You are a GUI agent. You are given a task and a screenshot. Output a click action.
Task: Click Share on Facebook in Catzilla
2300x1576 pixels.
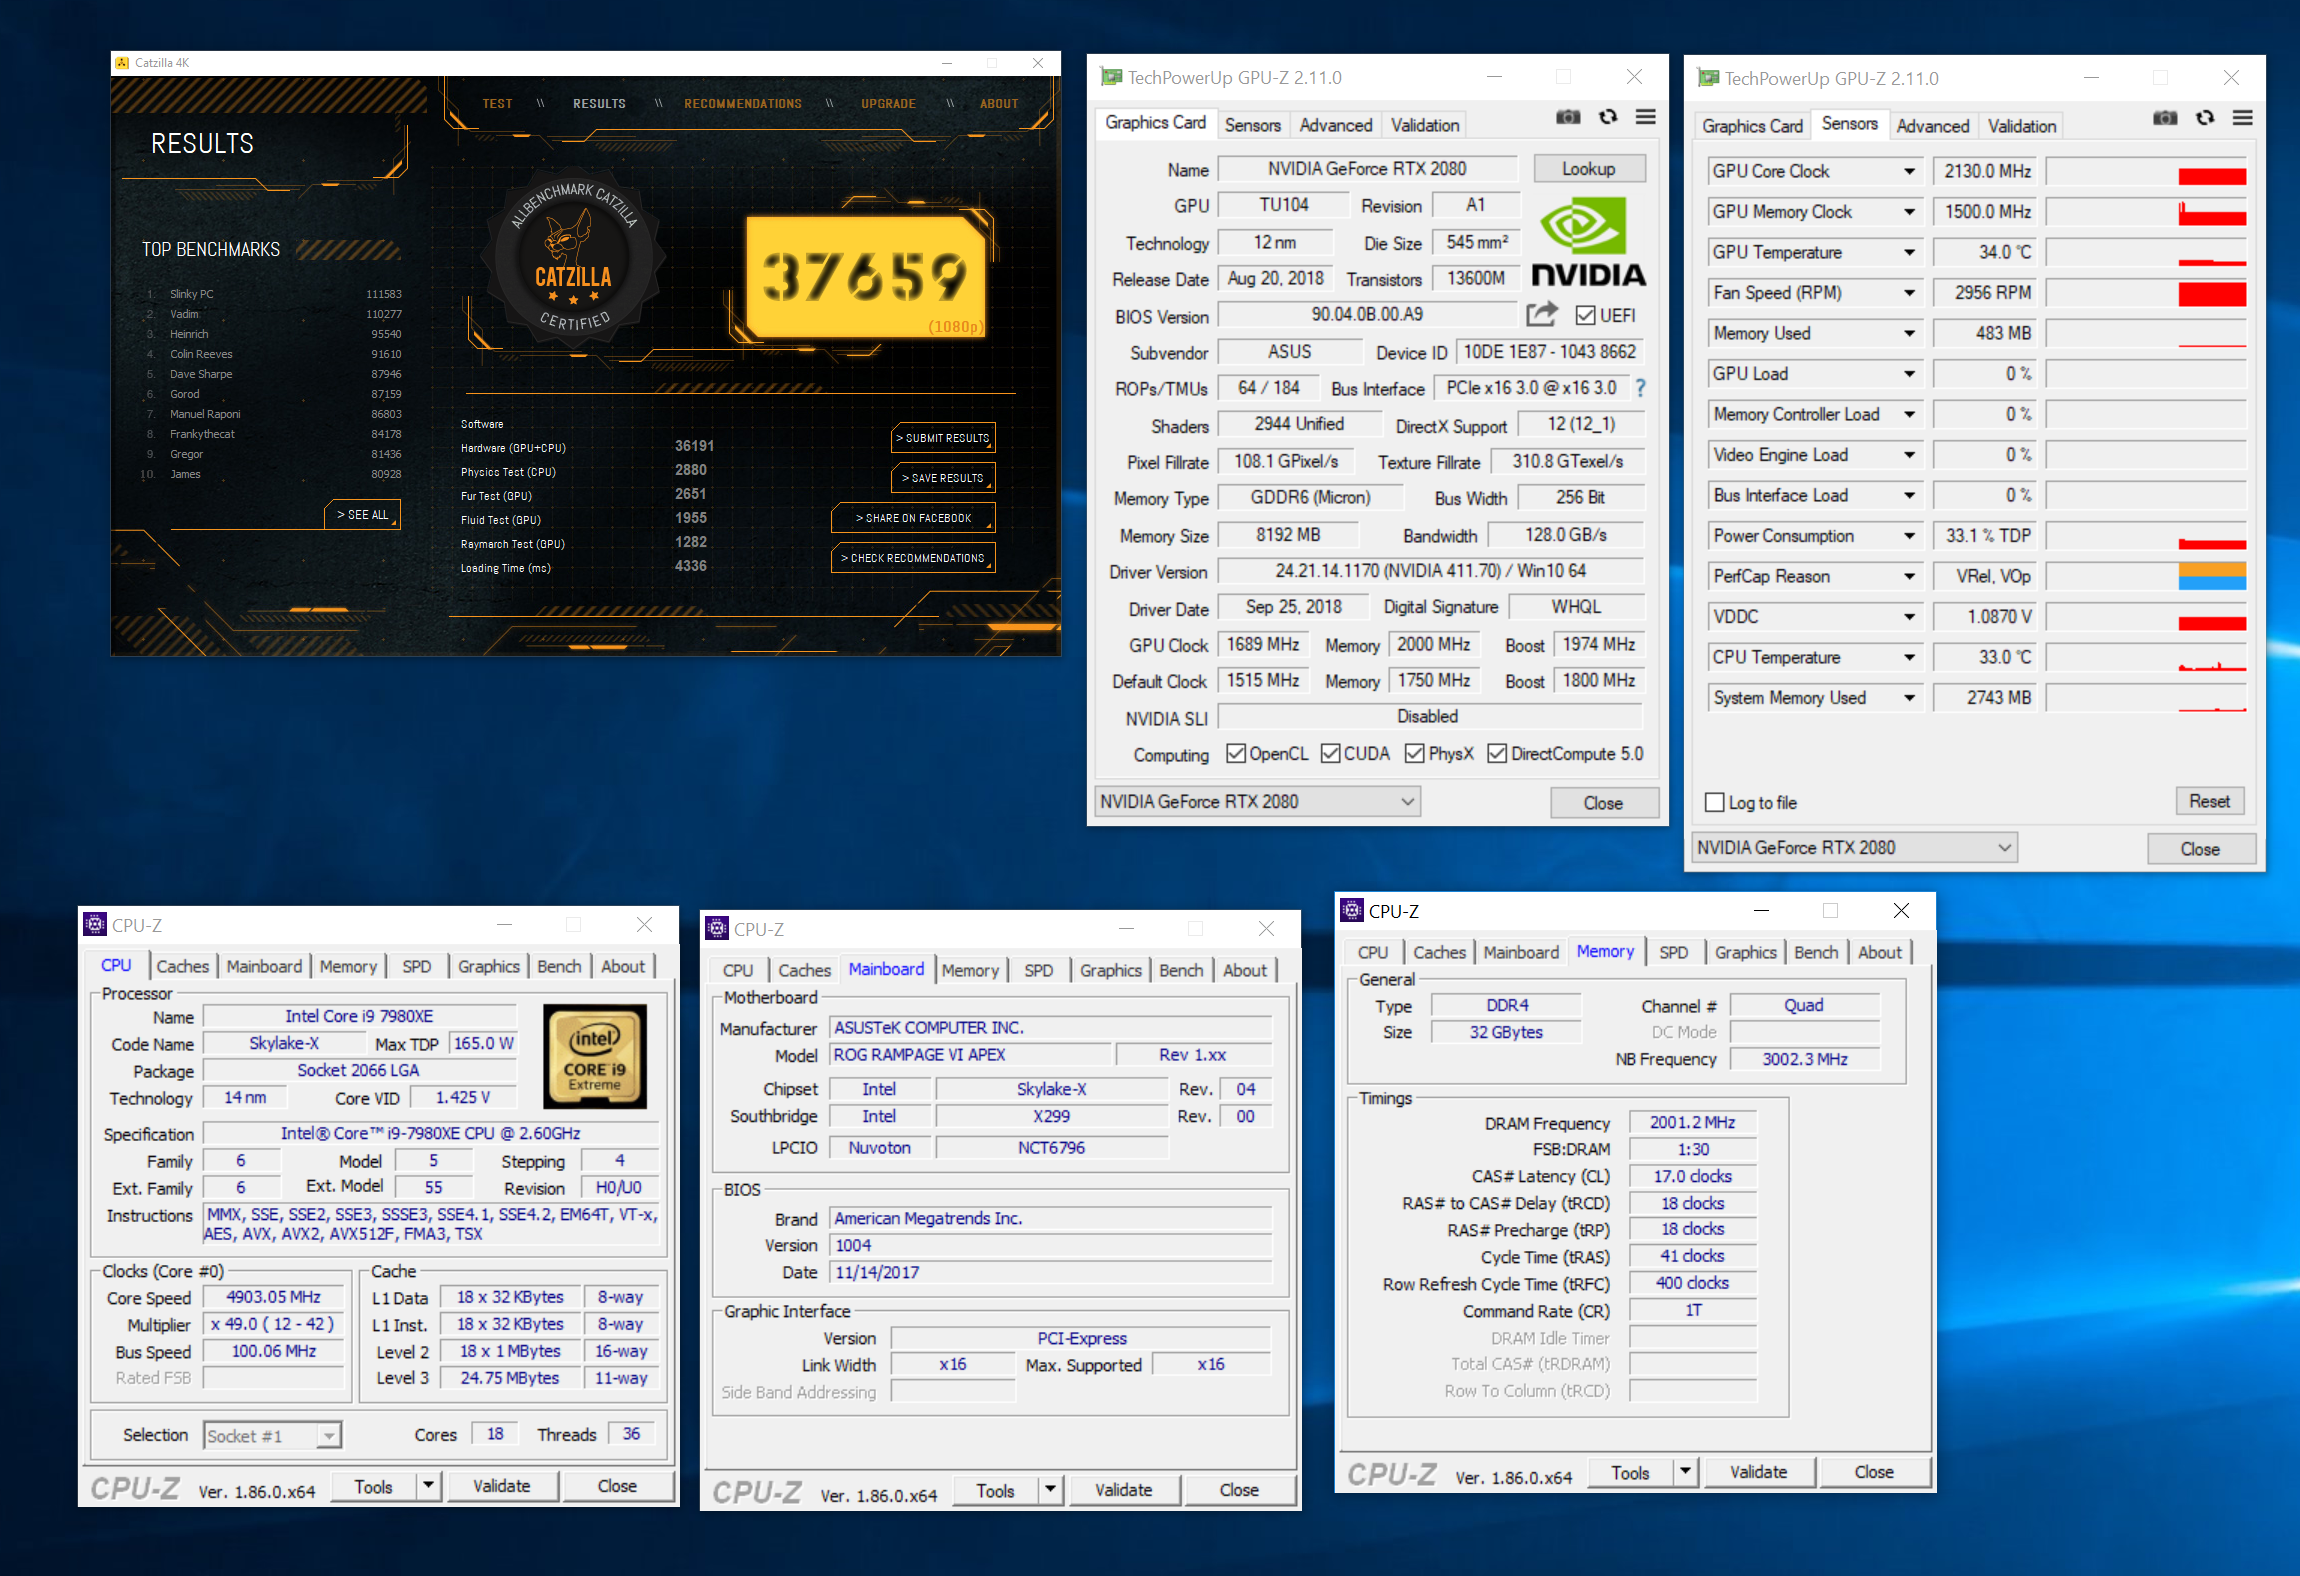[914, 518]
